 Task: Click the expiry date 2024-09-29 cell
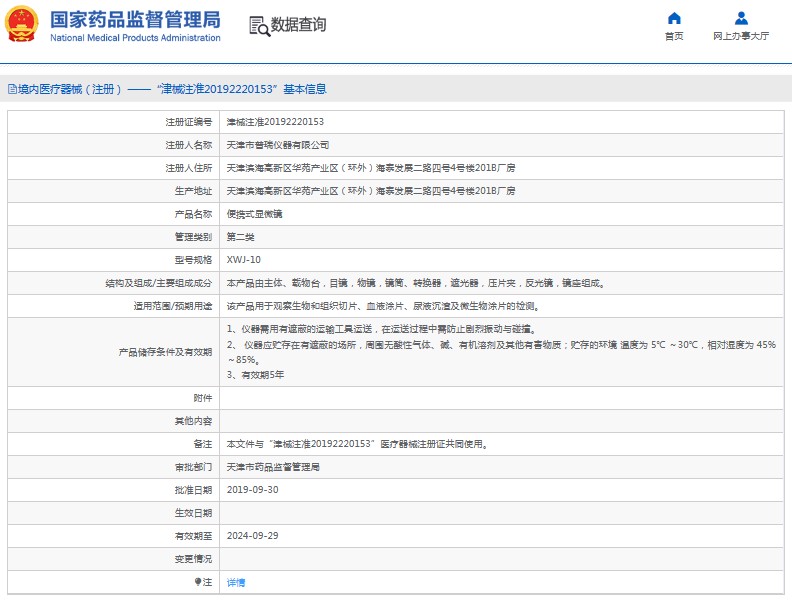click(252, 536)
